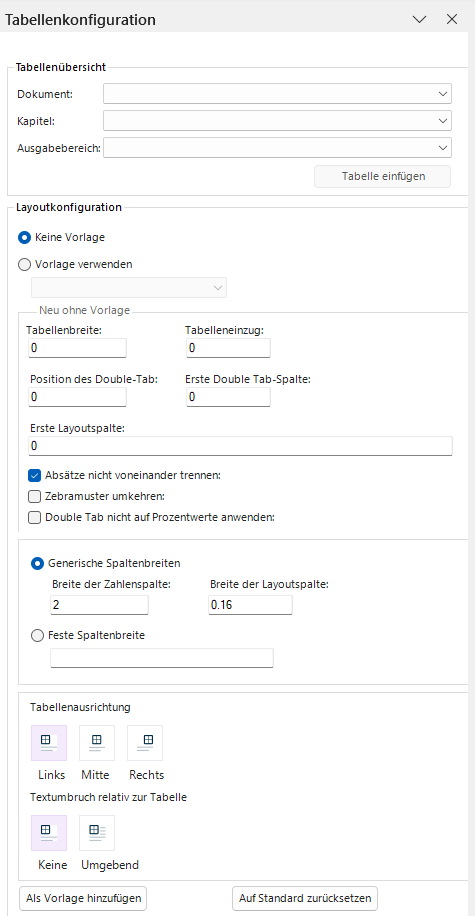
Task: Click the Neu ohne Vorlage group label
Action: click(85, 310)
